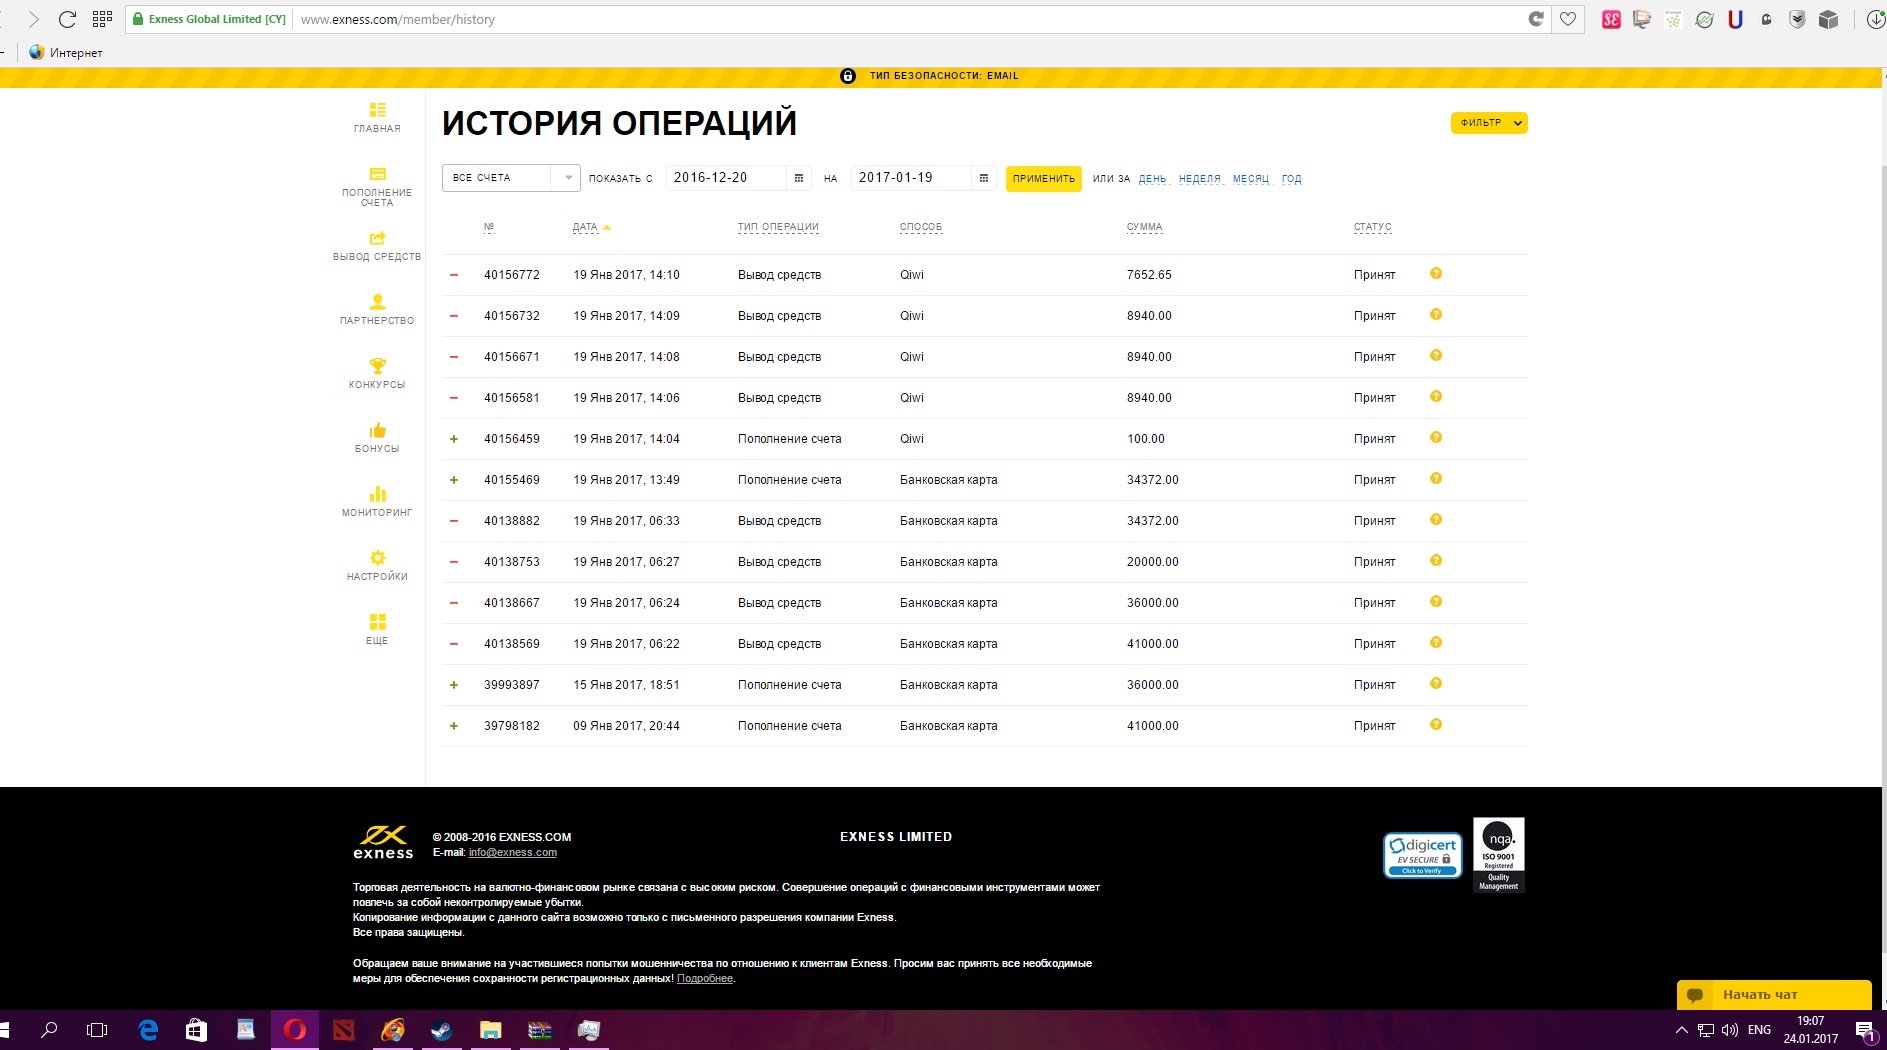Open Пополнение счета in sidebar
This screenshot has height=1050, width=1887.
377,187
